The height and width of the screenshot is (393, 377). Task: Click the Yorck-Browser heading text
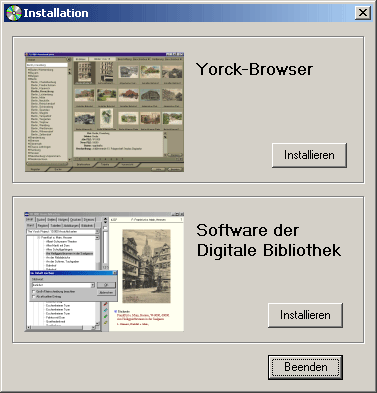pos(254,69)
